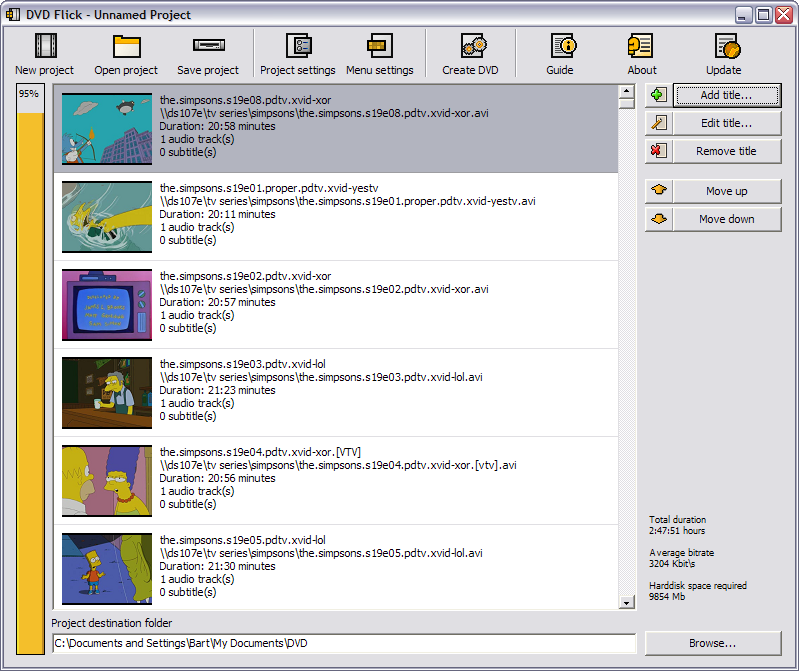Screen dimensions: 799x671
Task: Click the Move up arrow icon
Action: [x=658, y=191]
